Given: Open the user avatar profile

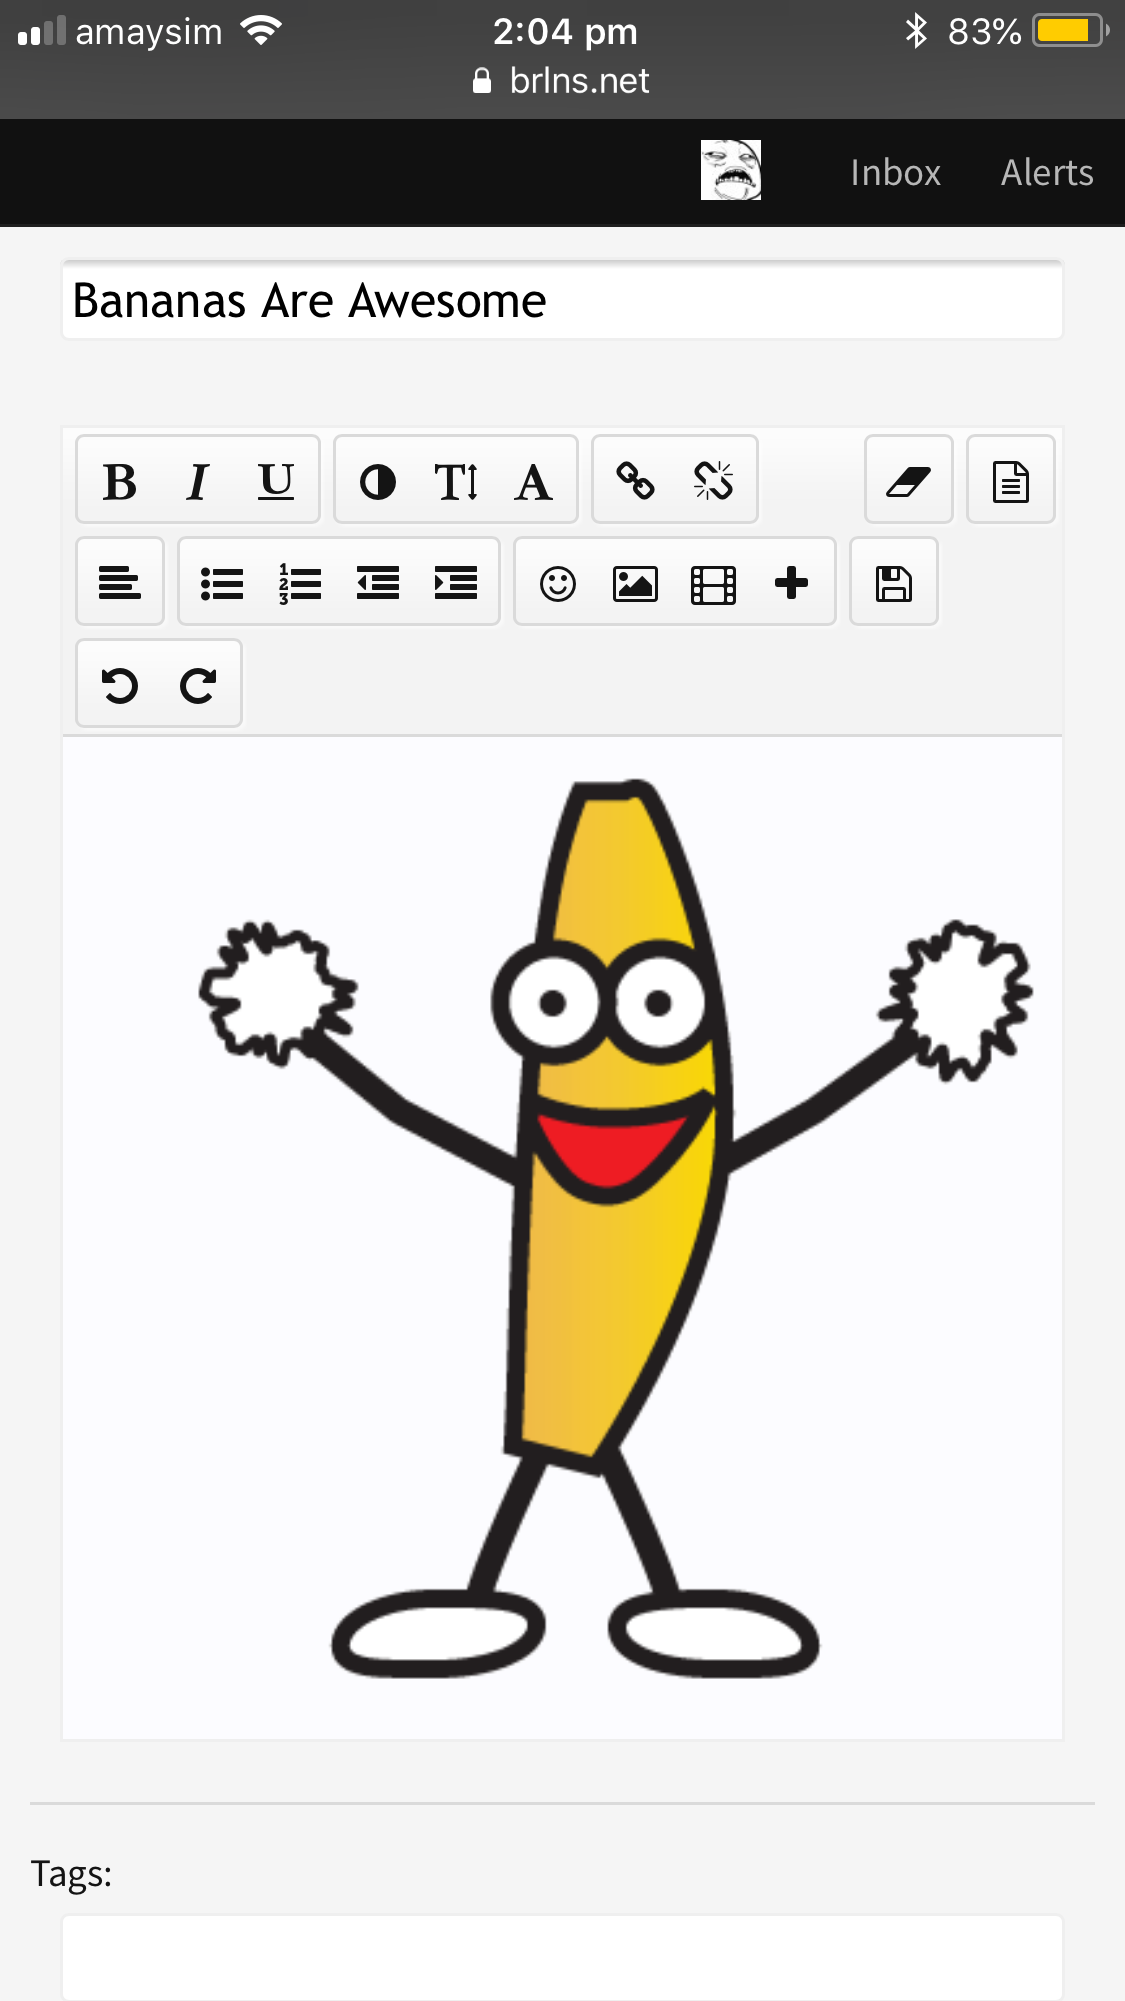Looking at the screenshot, I should click(x=731, y=170).
